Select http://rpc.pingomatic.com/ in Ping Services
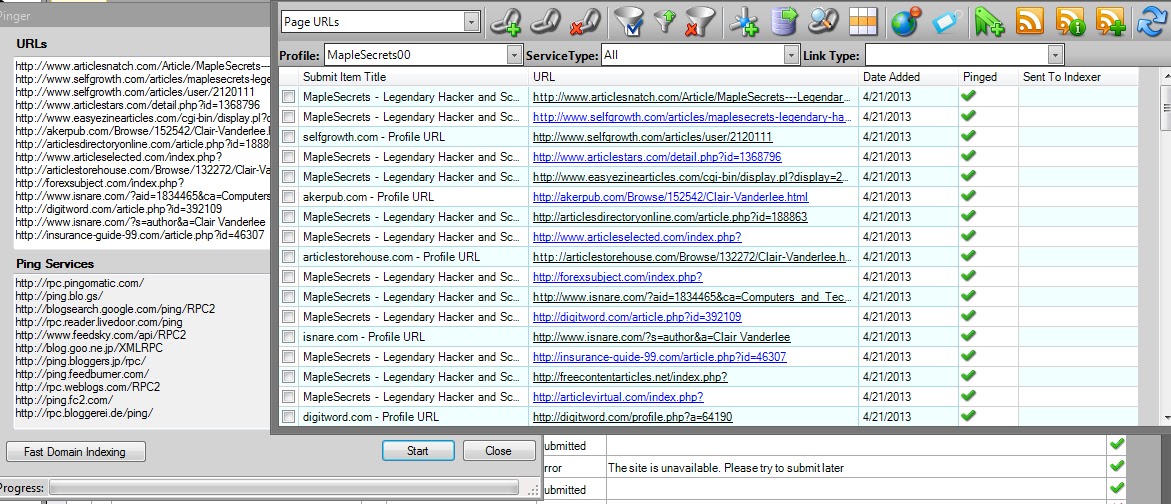This screenshot has height=504, width=1171. coord(80,283)
